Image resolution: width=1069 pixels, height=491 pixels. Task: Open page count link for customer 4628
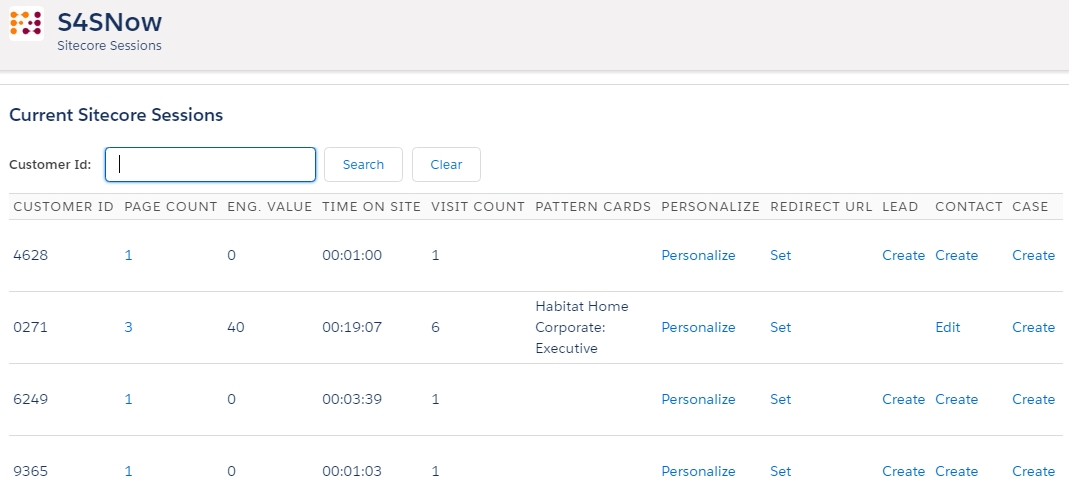(x=128, y=256)
